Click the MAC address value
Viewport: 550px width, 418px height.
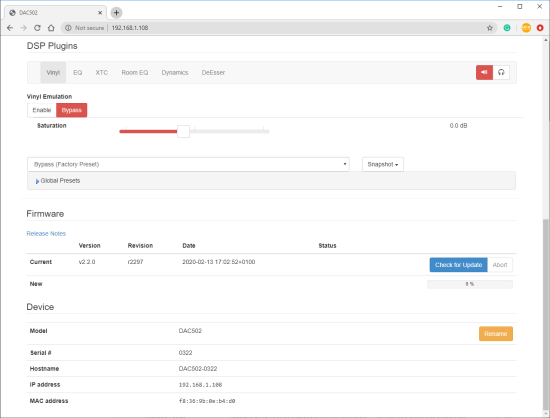pos(207,401)
